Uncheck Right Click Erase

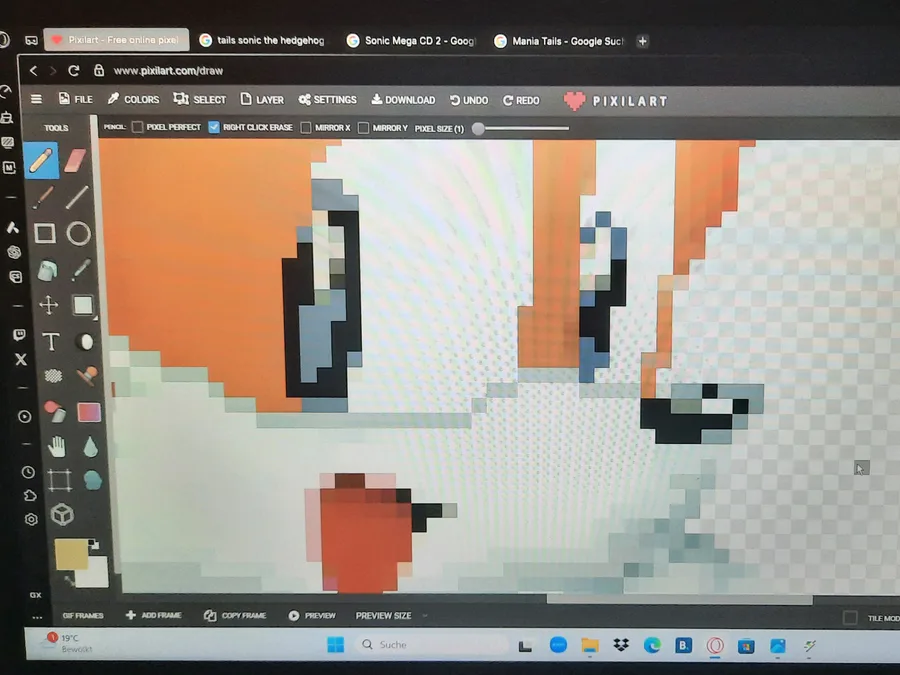point(214,127)
